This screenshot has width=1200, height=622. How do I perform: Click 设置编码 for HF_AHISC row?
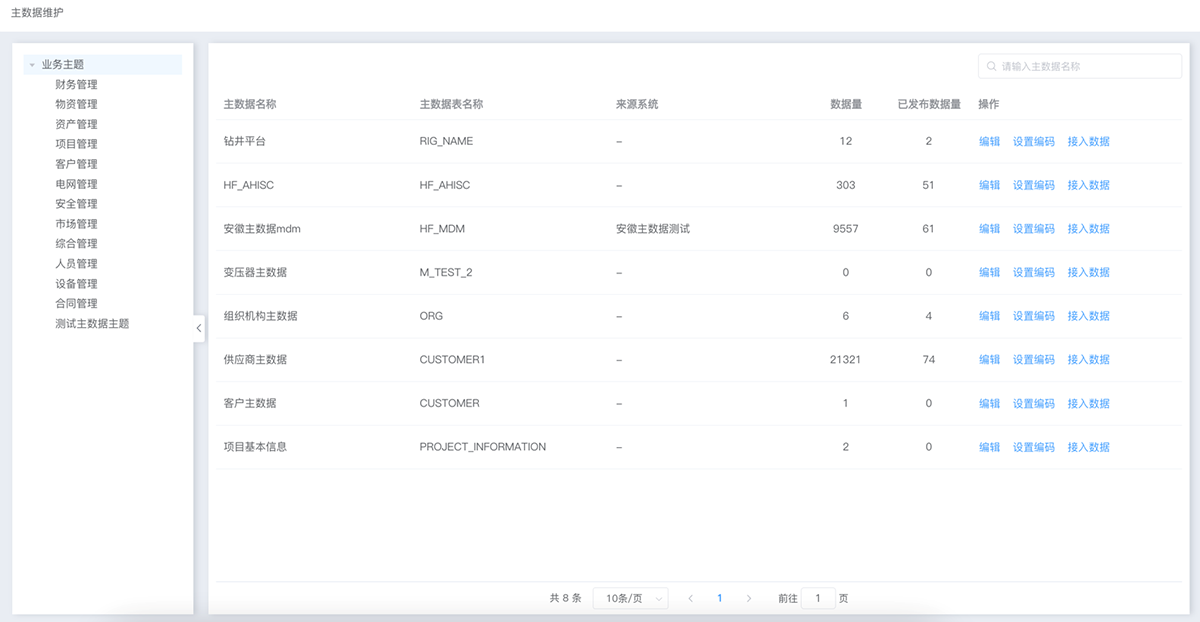pyautogui.click(x=1034, y=185)
